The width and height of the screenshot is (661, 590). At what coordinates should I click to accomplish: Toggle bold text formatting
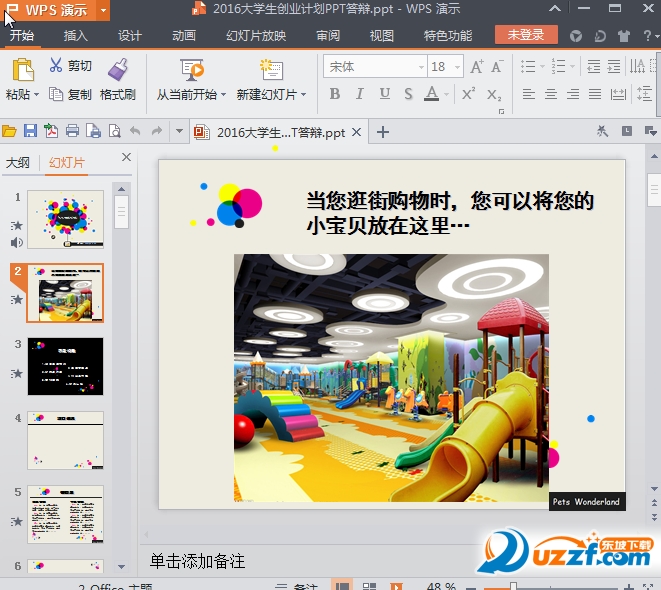coord(334,95)
